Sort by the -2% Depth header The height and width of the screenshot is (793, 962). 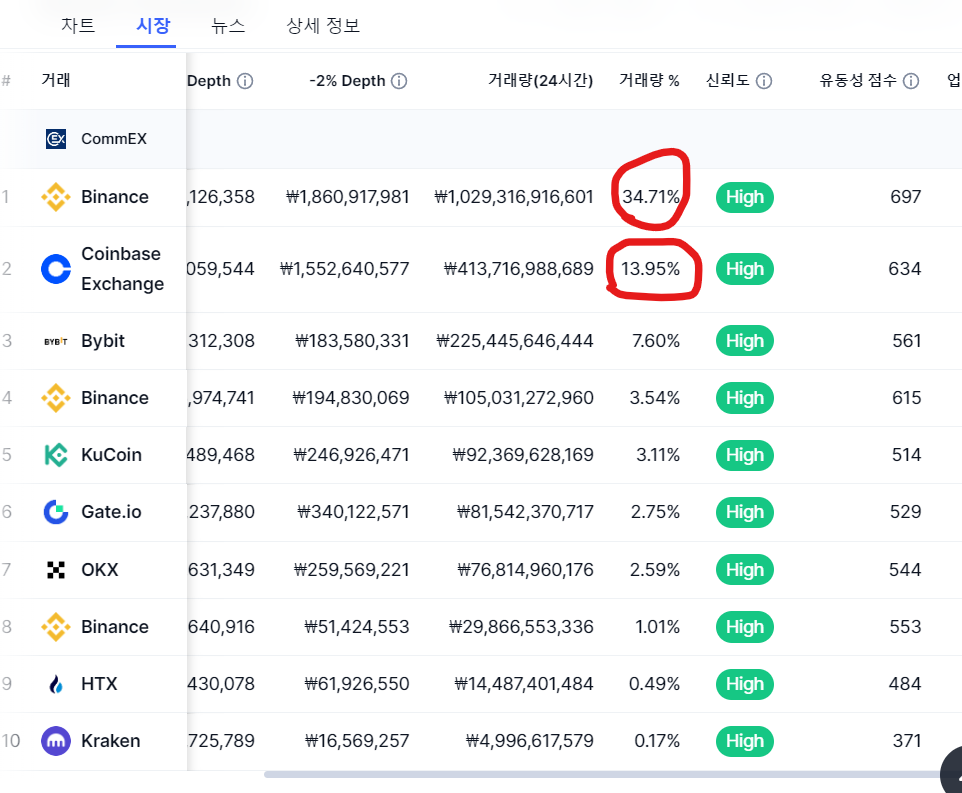[347, 81]
